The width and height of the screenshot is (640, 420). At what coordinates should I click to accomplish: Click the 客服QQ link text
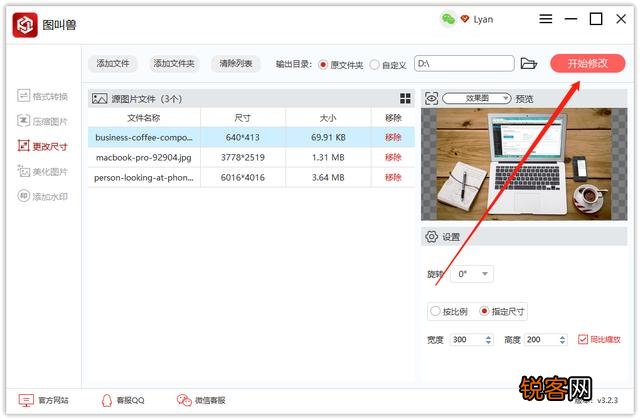pyautogui.click(x=130, y=400)
